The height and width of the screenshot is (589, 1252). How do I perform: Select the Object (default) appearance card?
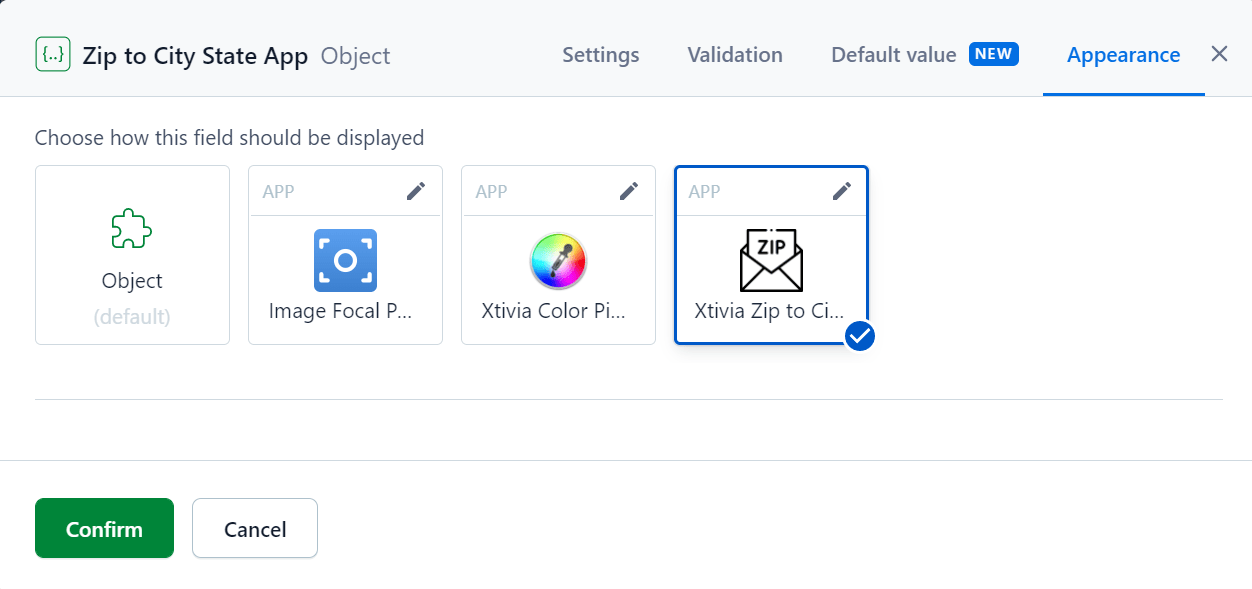click(x=132, y=255)
